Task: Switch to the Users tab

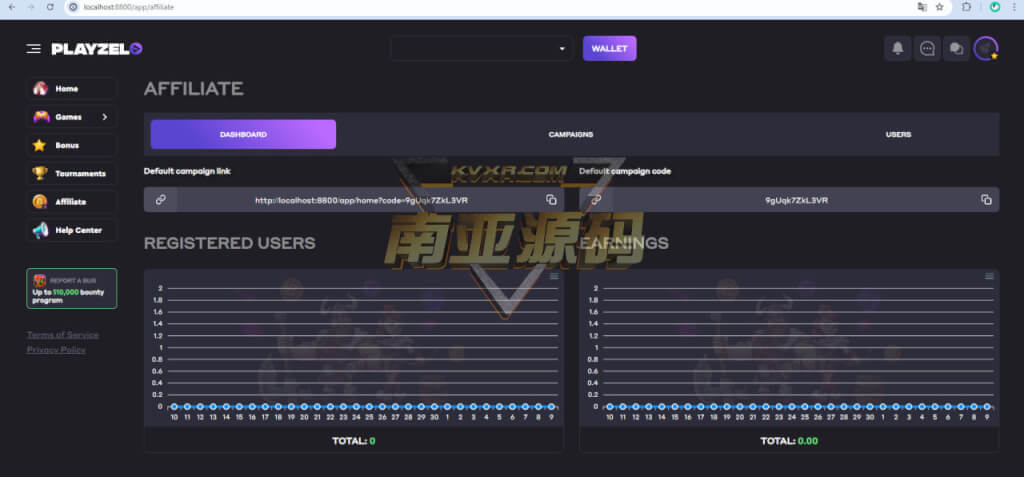Action: 898,135
